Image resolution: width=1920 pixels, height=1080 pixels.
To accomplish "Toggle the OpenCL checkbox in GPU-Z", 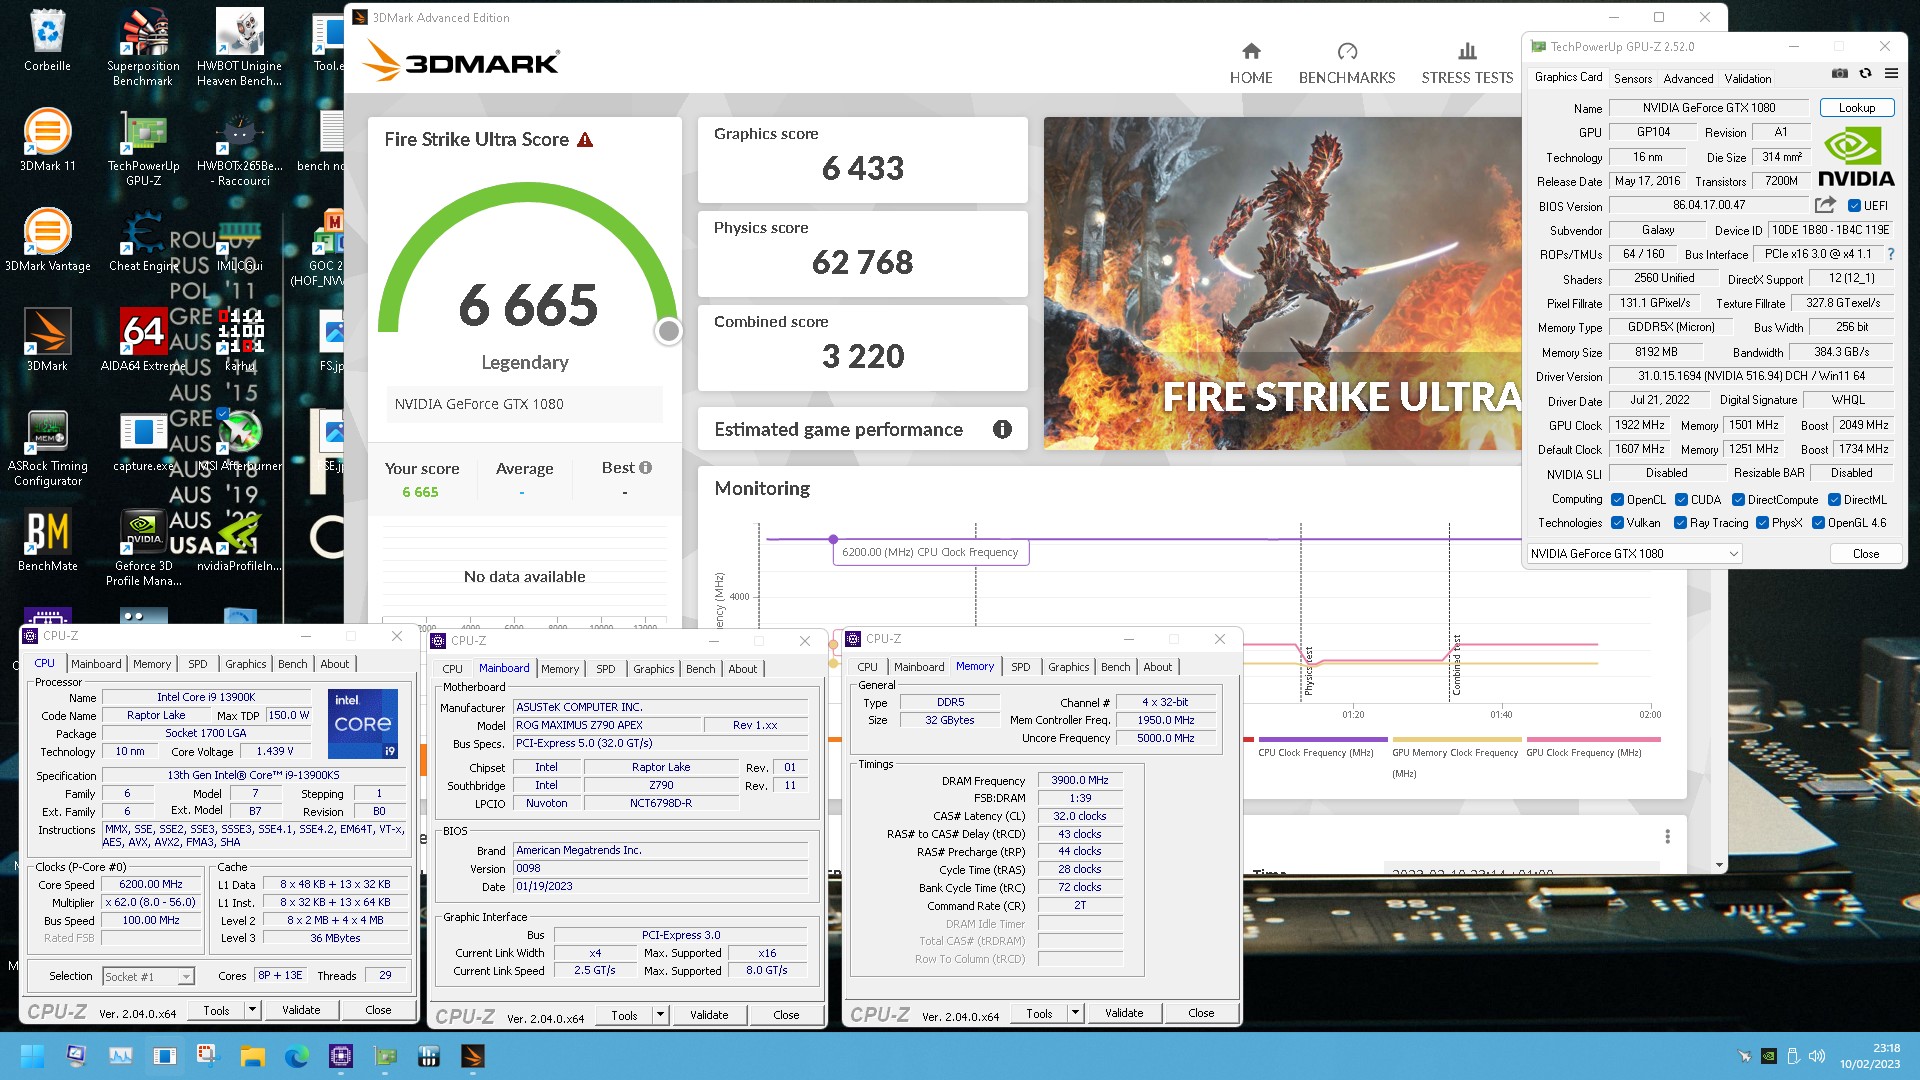I will click(1617, 500).
